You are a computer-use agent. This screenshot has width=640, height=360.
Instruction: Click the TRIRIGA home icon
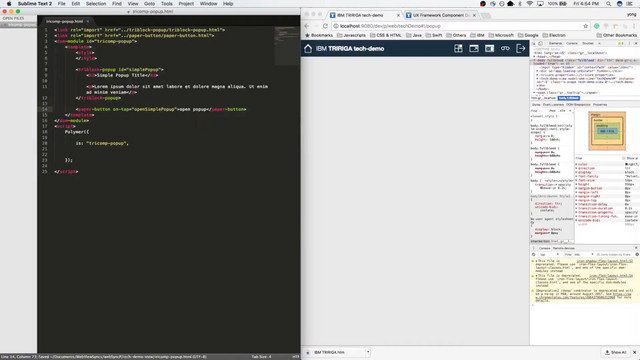[x=308, y=49]
